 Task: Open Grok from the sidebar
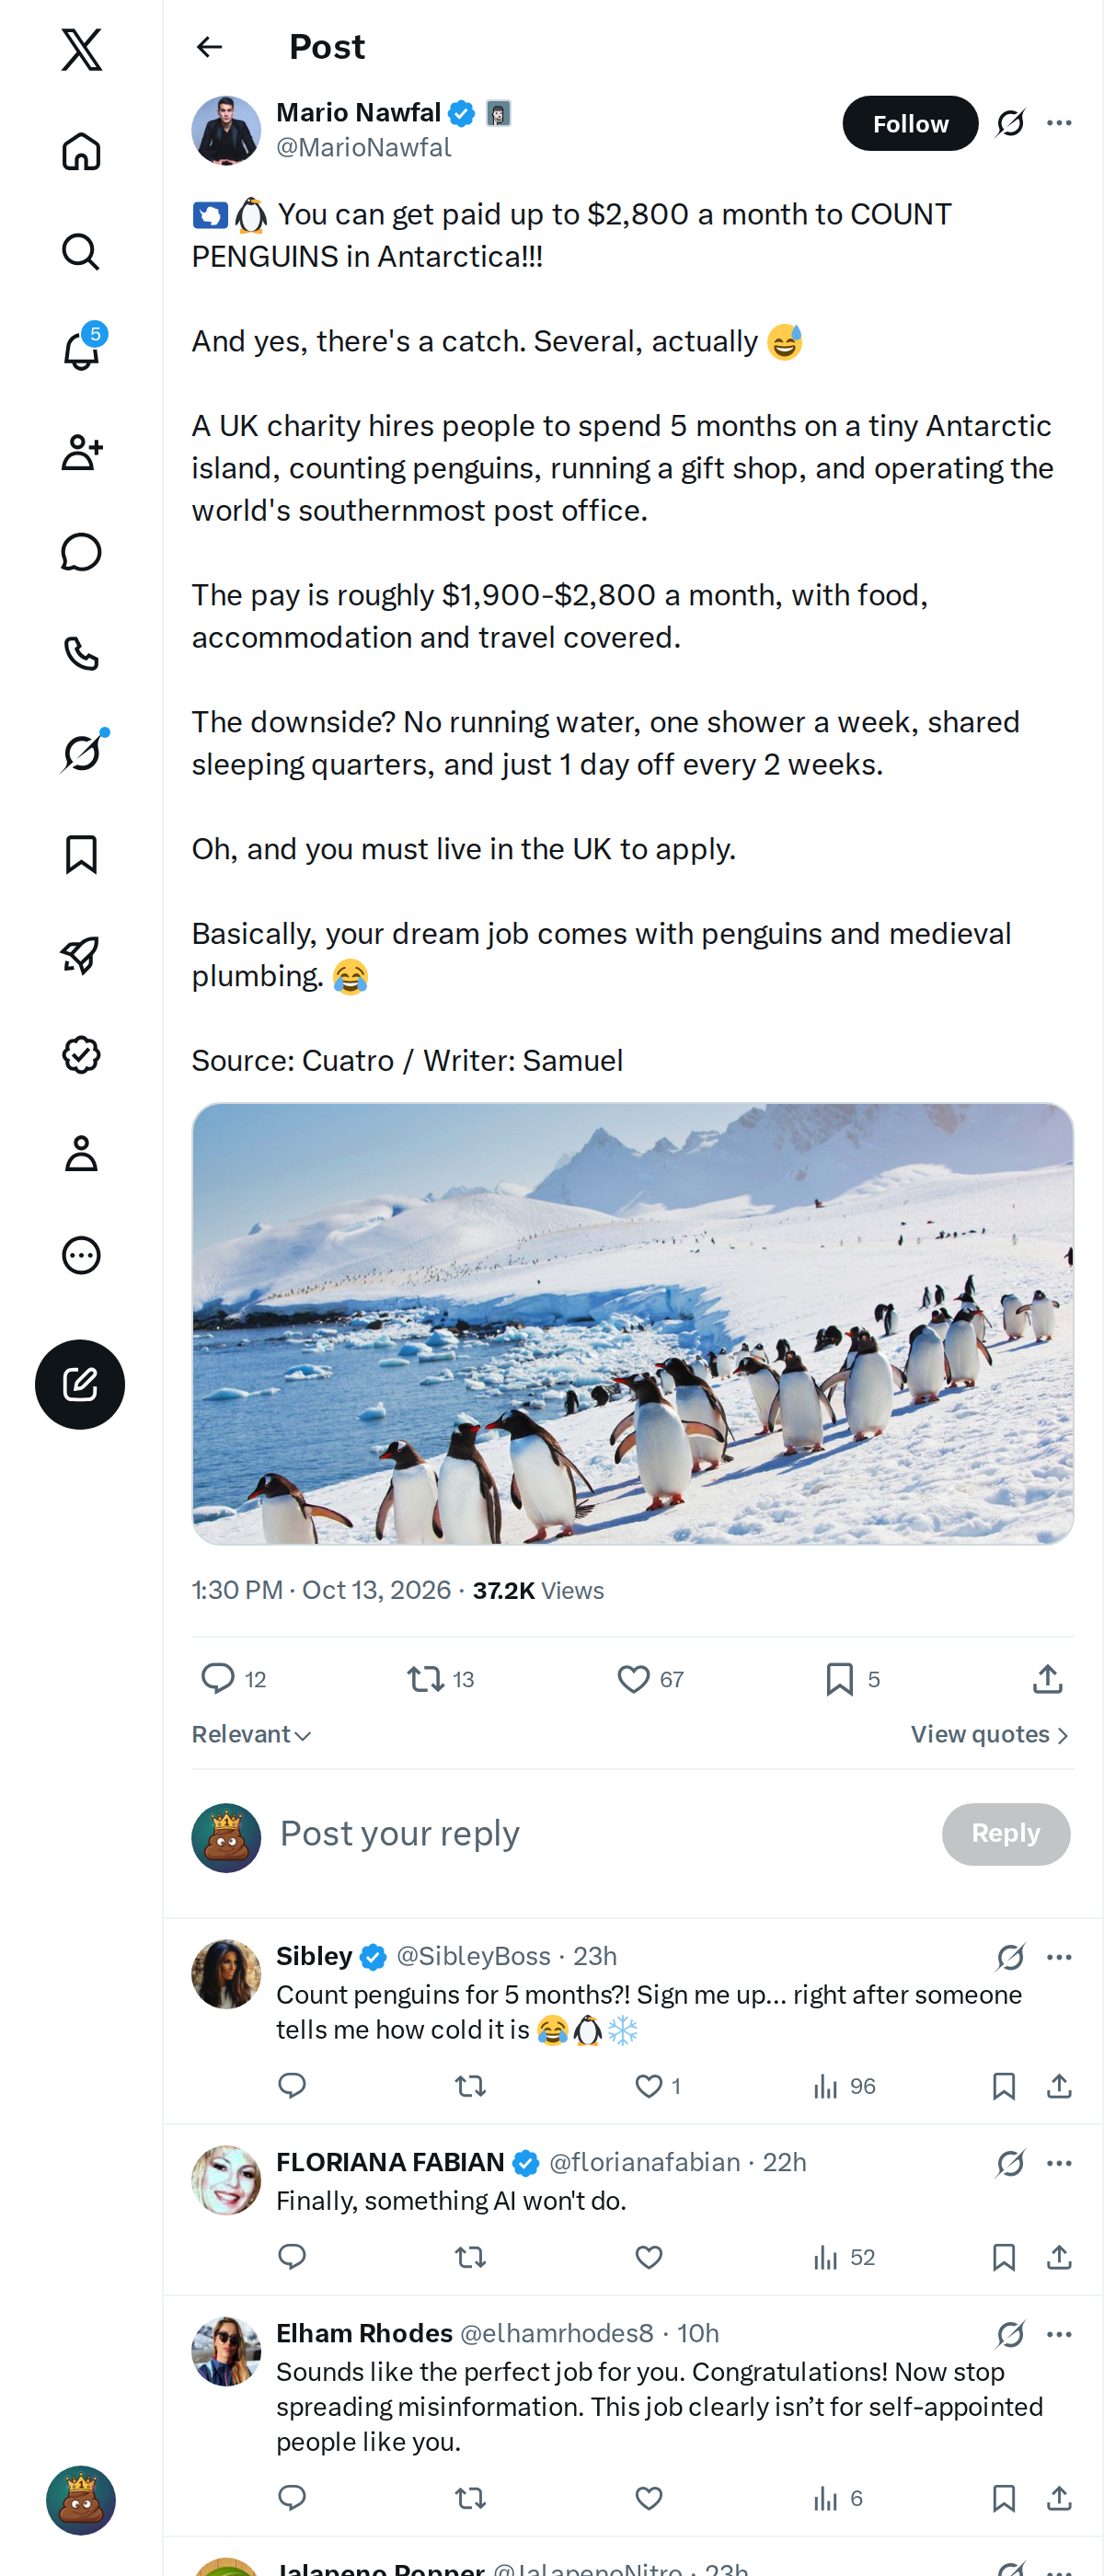(x=81, y=752)
